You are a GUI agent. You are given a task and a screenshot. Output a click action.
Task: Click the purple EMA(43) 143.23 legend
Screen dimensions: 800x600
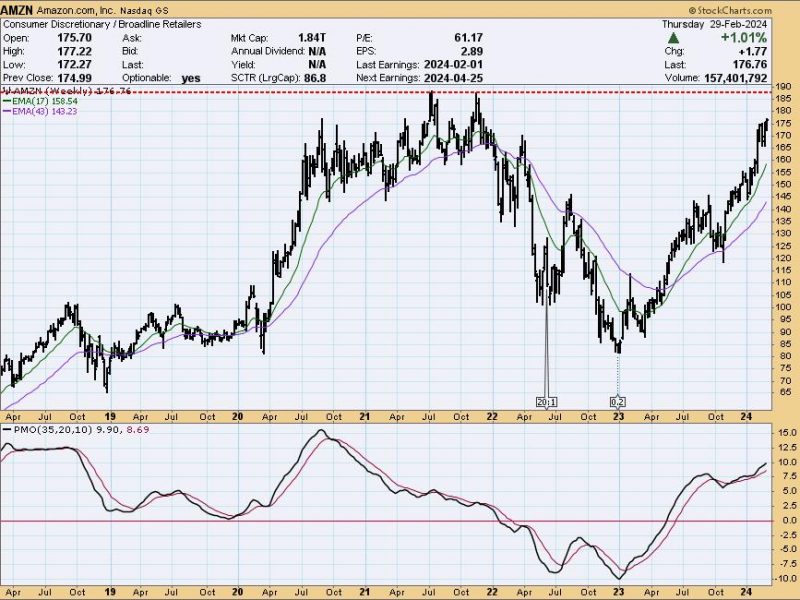tap(40, 111)
